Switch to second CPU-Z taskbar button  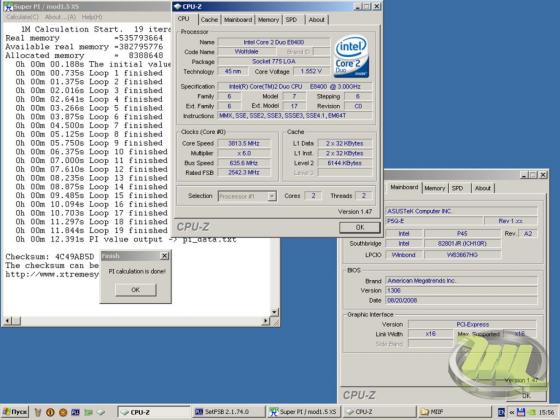click(x=379, y=412)
